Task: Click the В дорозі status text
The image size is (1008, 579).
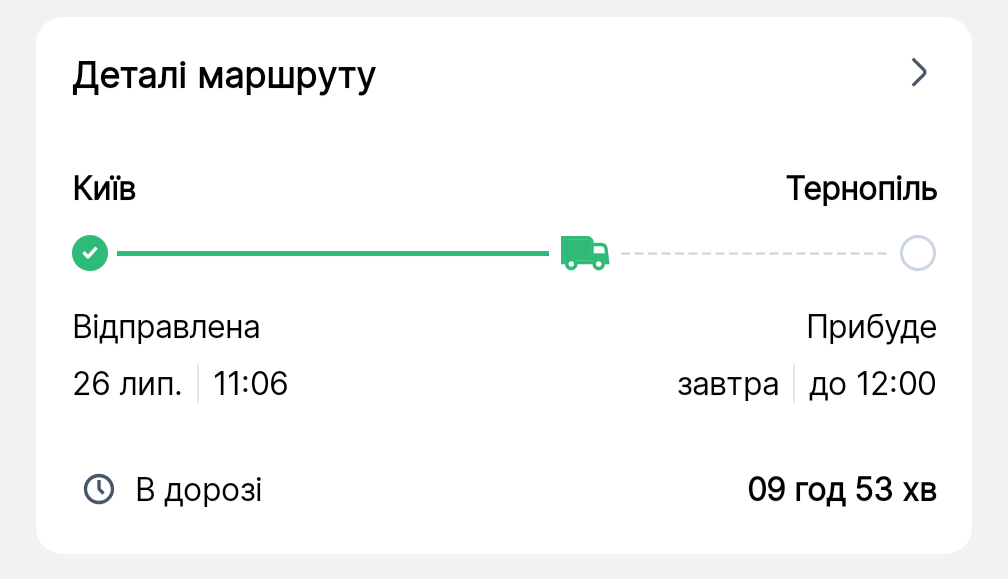Action: click(x=199, y=490)
